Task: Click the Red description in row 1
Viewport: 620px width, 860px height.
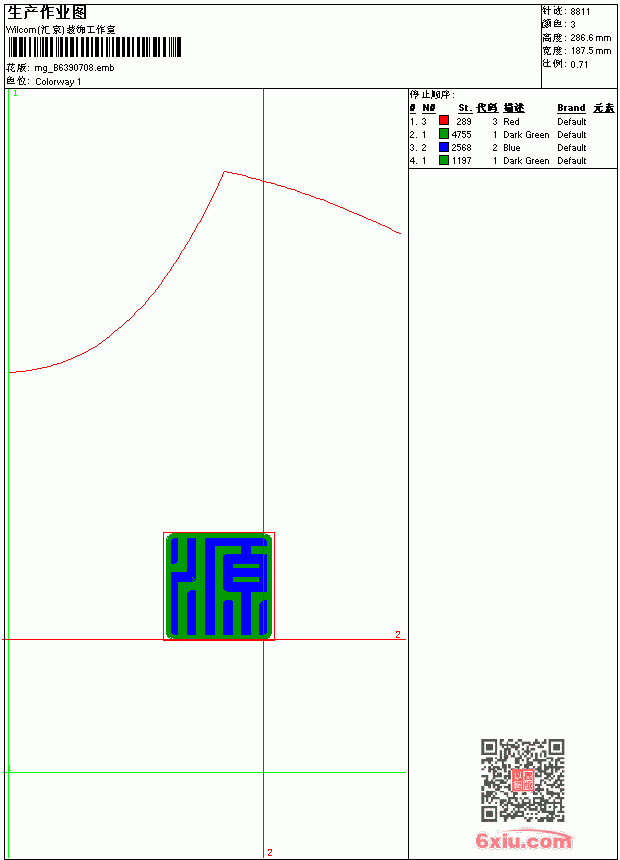Action: click(x=511, y=122)
